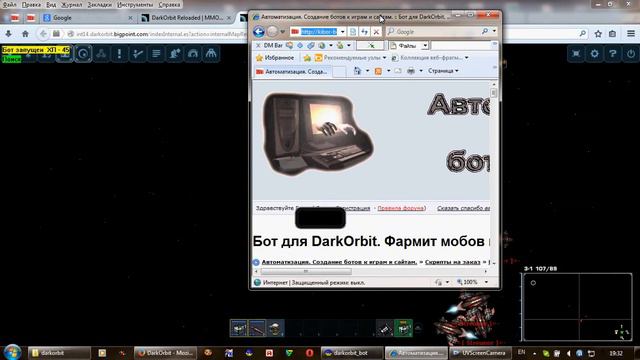Screen dimensions: 640x360
Task: Click the DM Bar label
Action: point(273,45)
